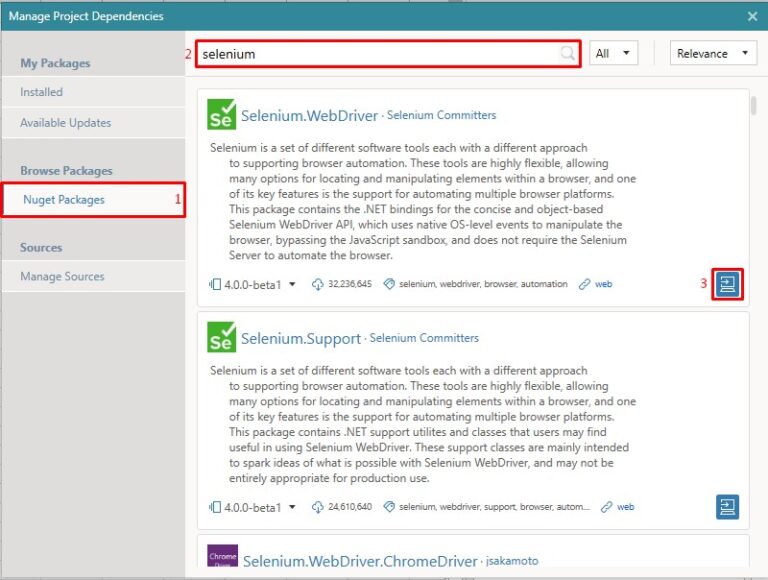The image size is (768, 580).
Task: Click the search magnifier icon
Action: point(567,53)
